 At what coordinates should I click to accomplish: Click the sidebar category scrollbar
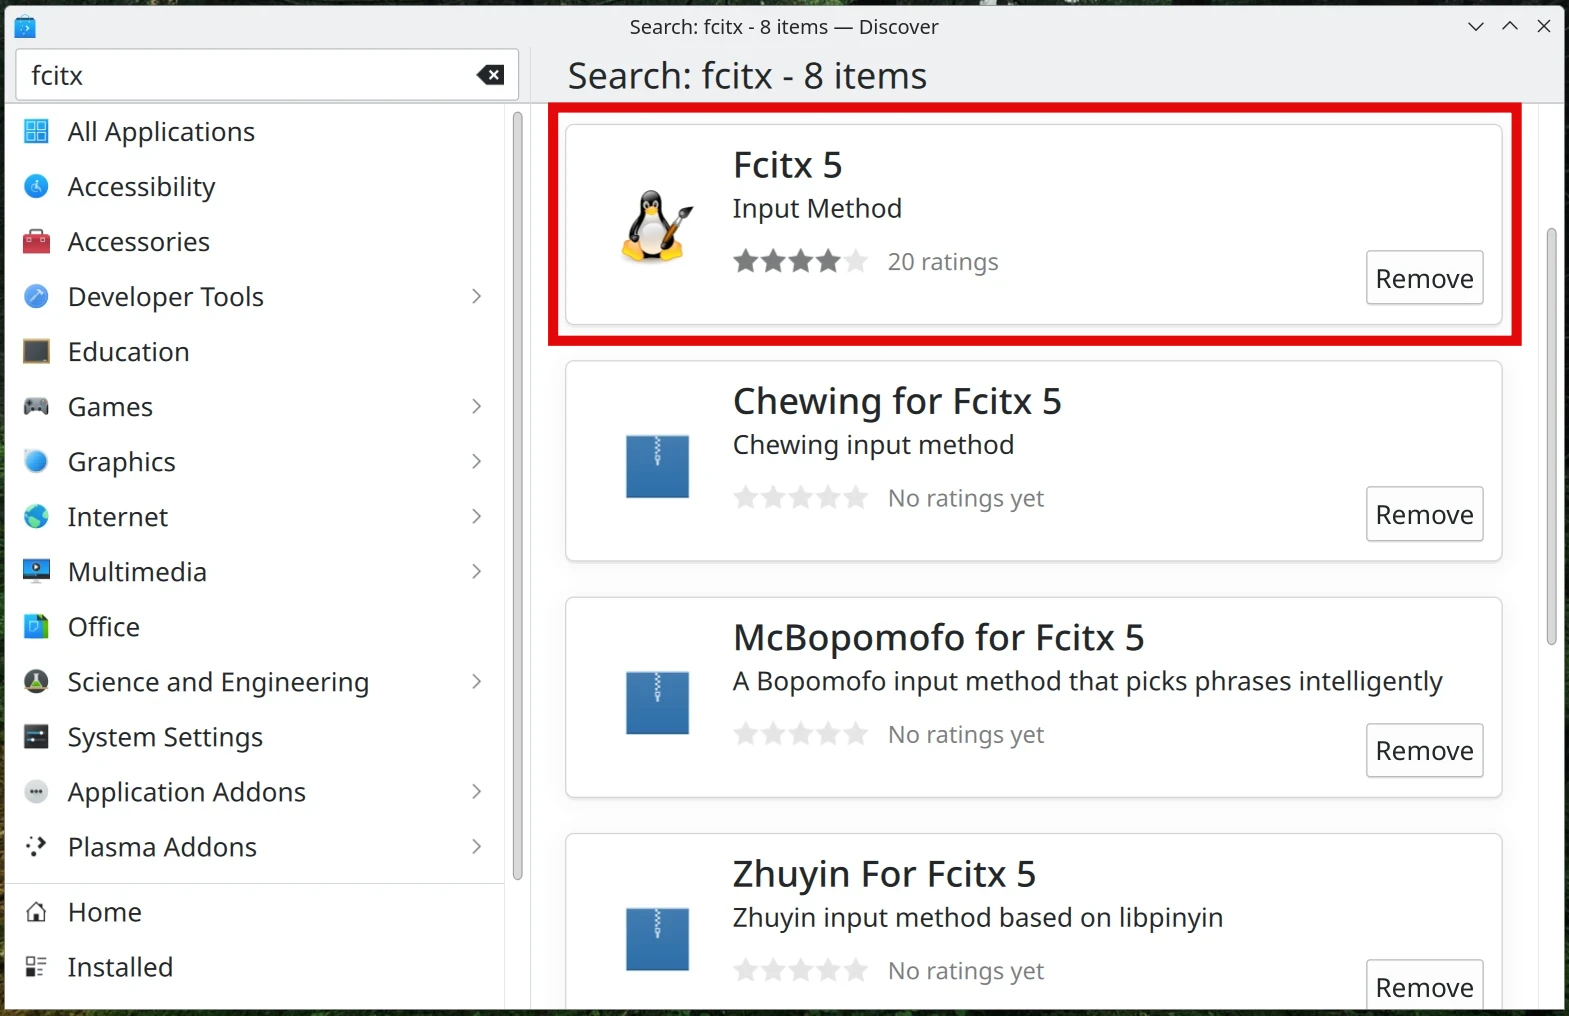pyautogui.click(x=517, y=496)
